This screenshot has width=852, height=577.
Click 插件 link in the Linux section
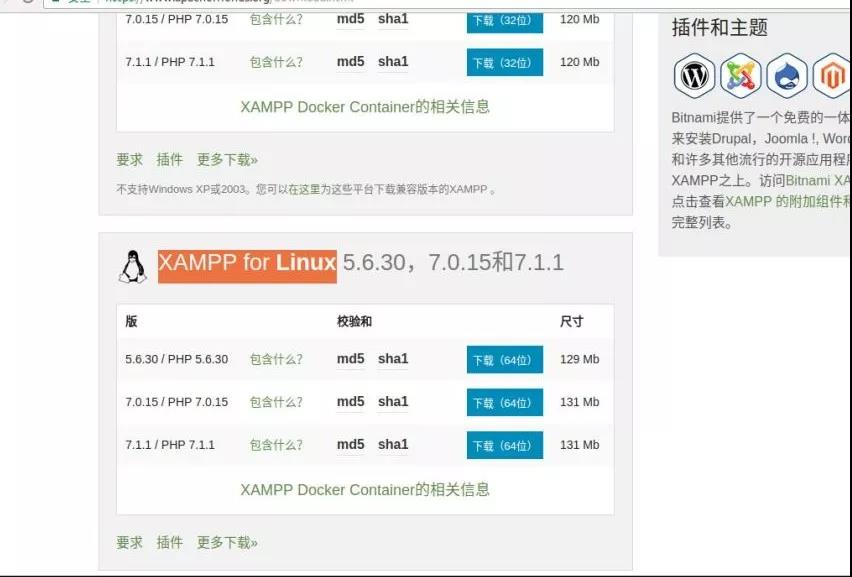point(170,542)
